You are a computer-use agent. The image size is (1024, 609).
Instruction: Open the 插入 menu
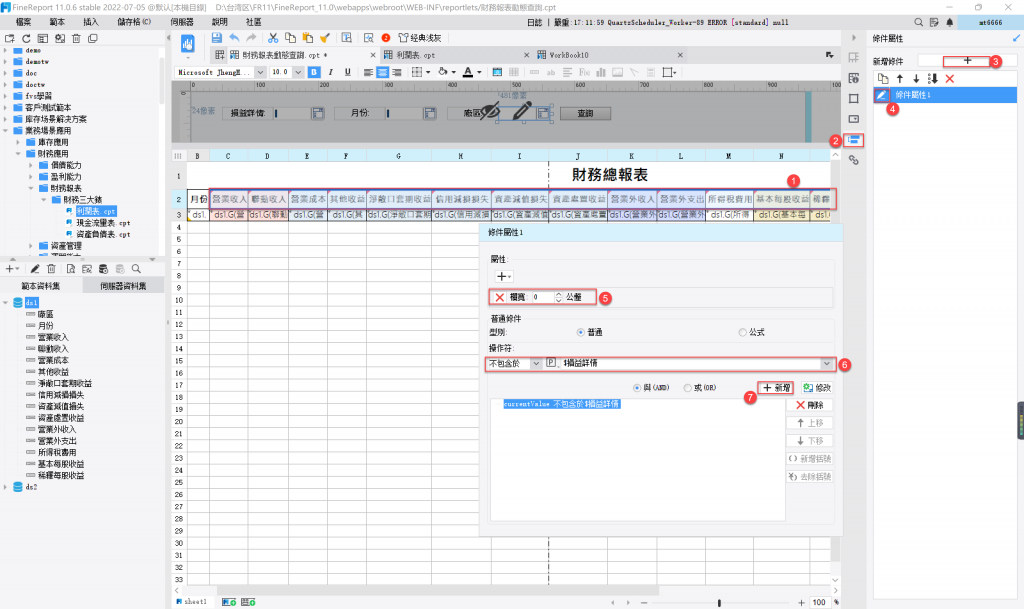(91, 22)
